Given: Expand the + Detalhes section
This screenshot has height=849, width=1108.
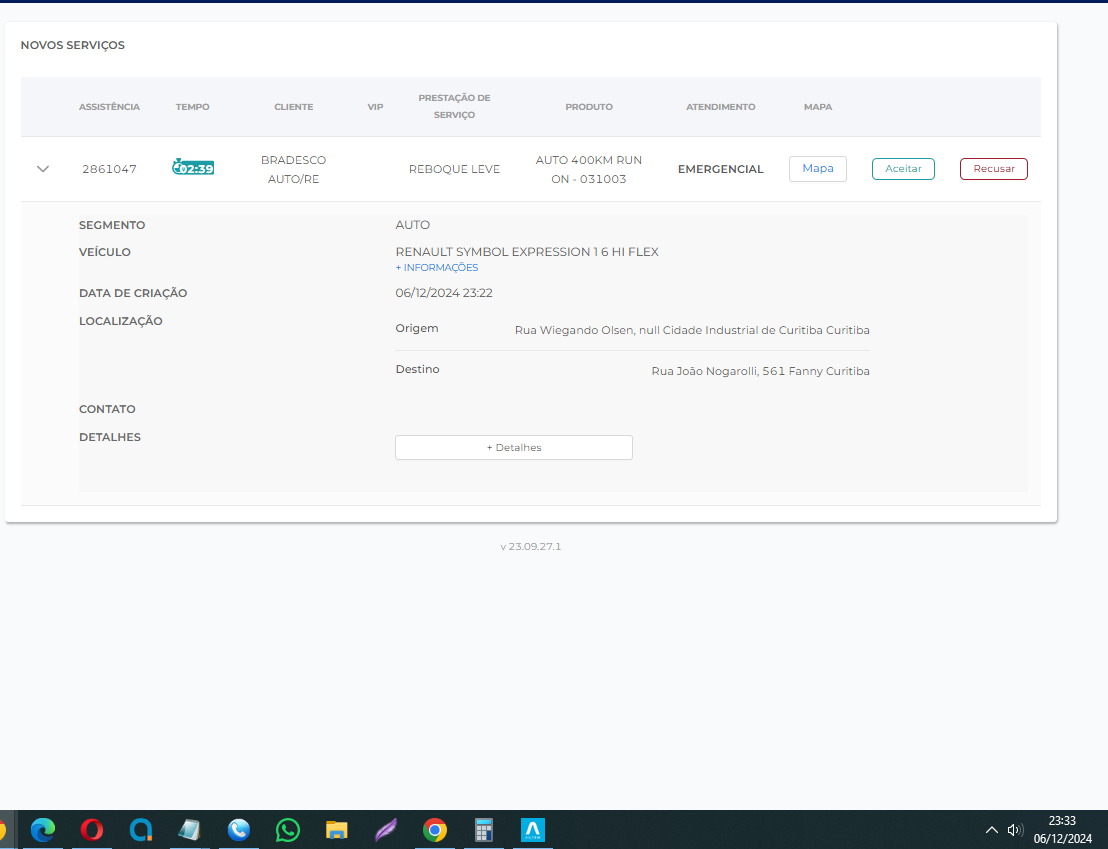Looking at the screenshot, I should [x=514, y=448].
